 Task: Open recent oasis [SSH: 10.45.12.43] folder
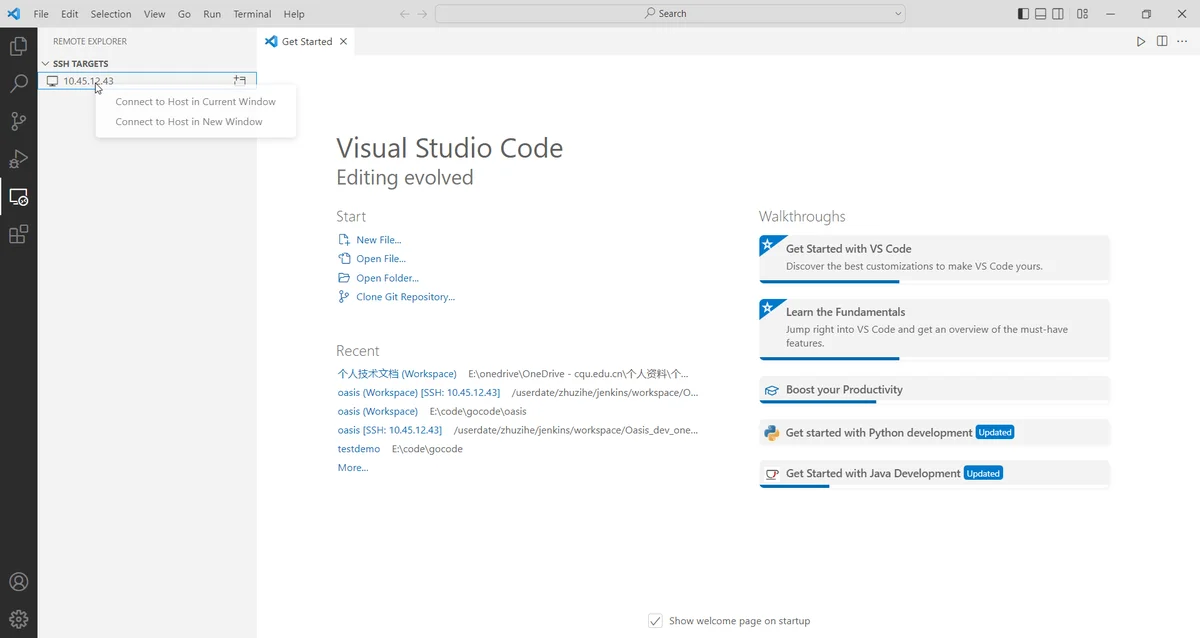(x=390, y=430)
